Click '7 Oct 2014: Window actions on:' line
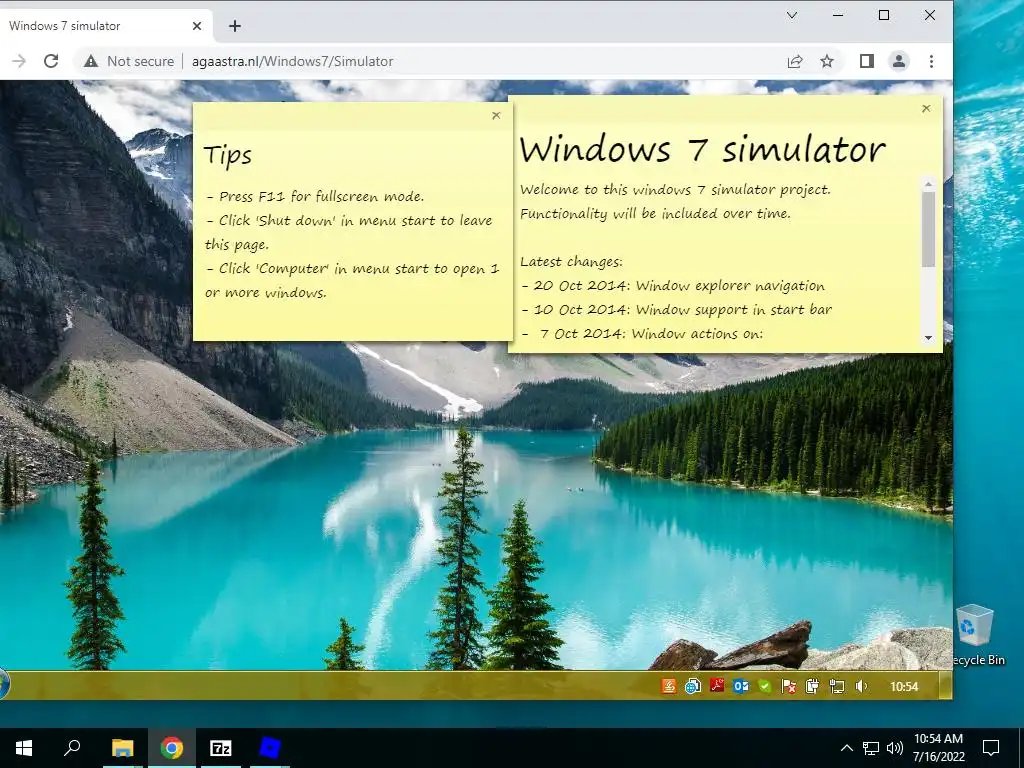The width and height of the screenshot is (1024, 768). [x=642, y=334]
